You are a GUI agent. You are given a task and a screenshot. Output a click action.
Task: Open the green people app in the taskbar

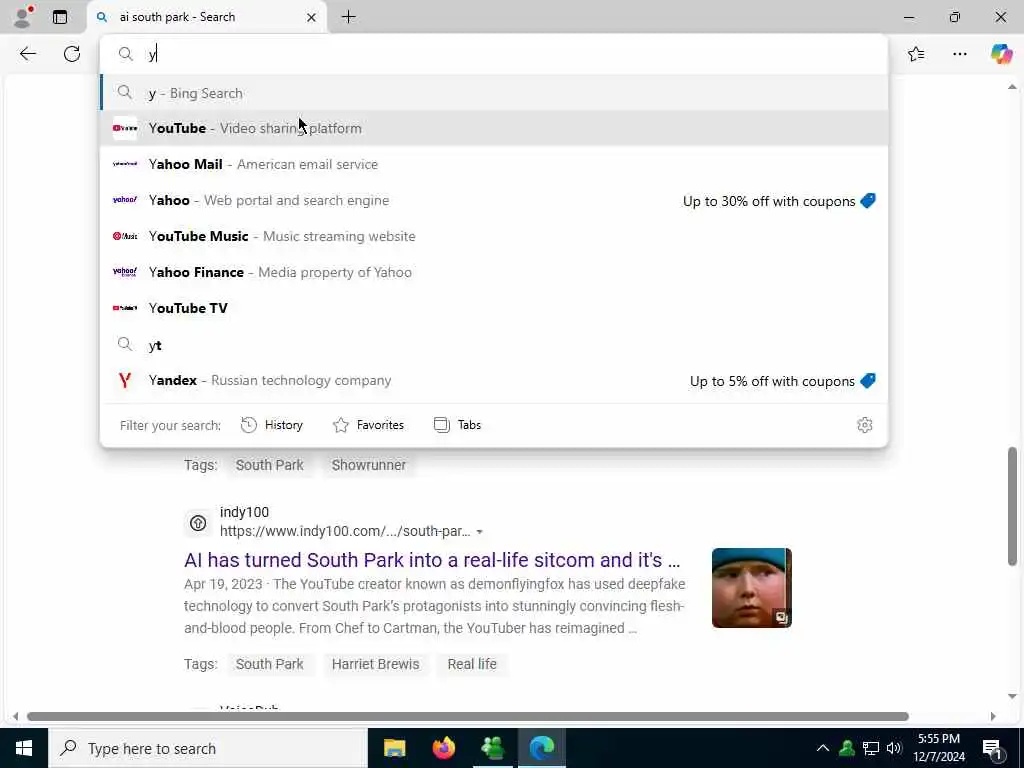coord(492,748)
